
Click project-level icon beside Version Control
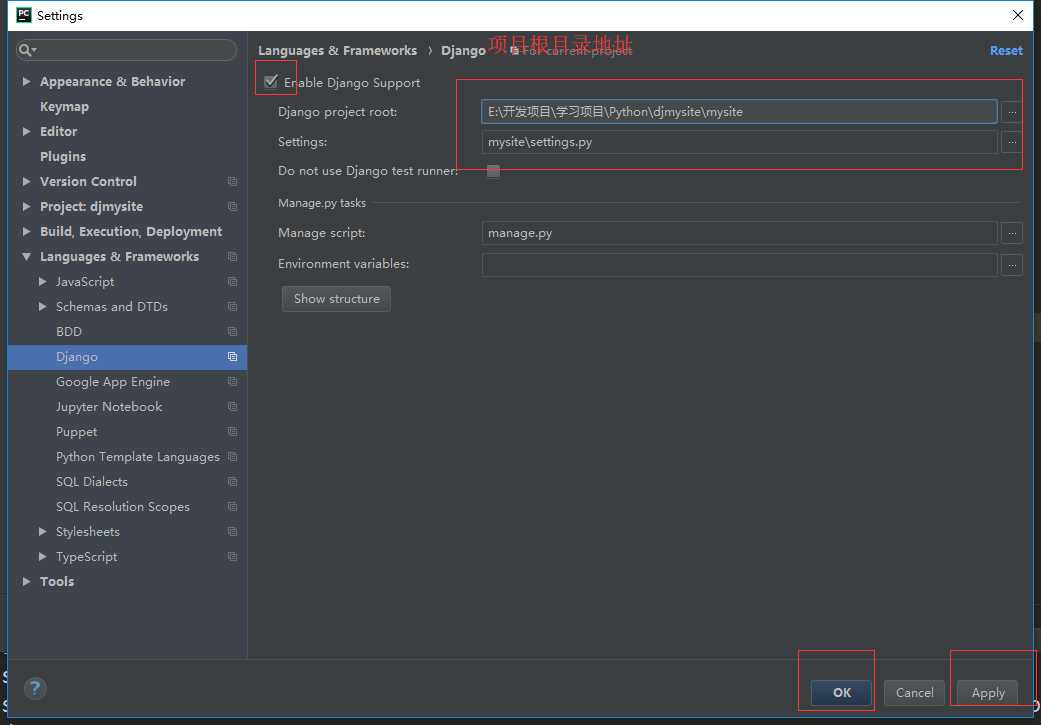tap(232, 182)
